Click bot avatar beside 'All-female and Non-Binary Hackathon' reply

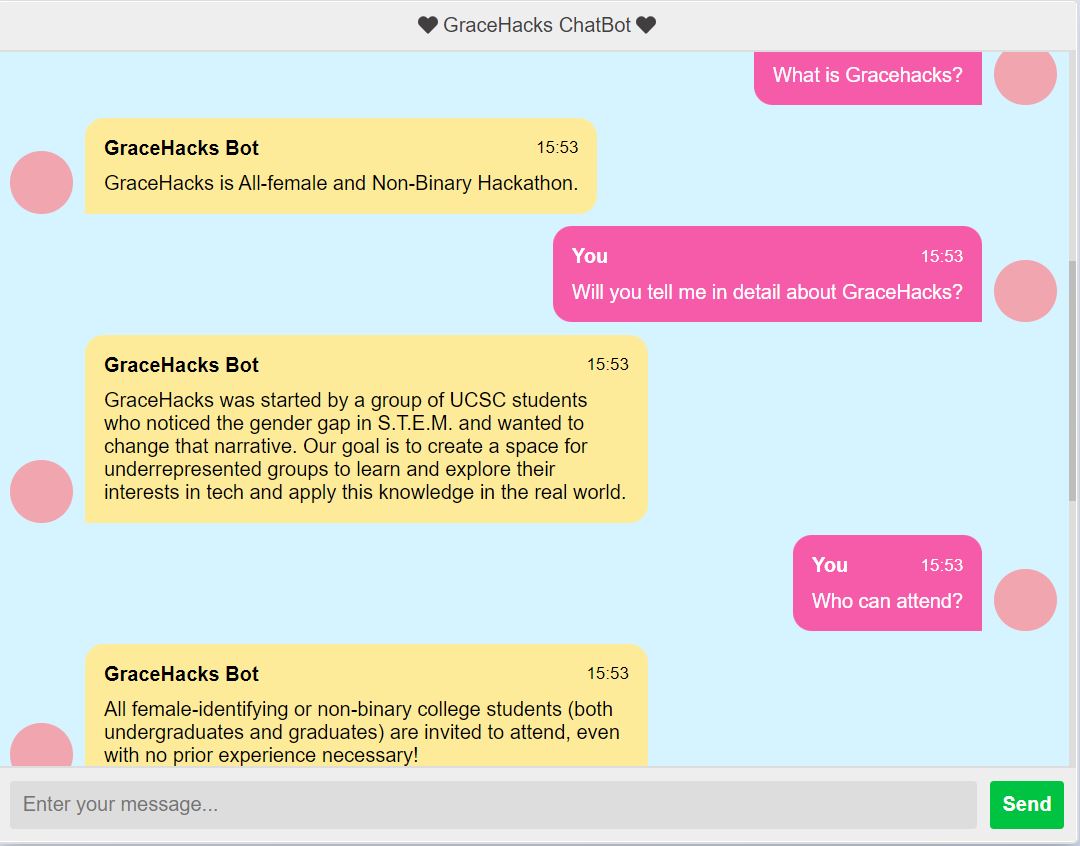[41, 183]
